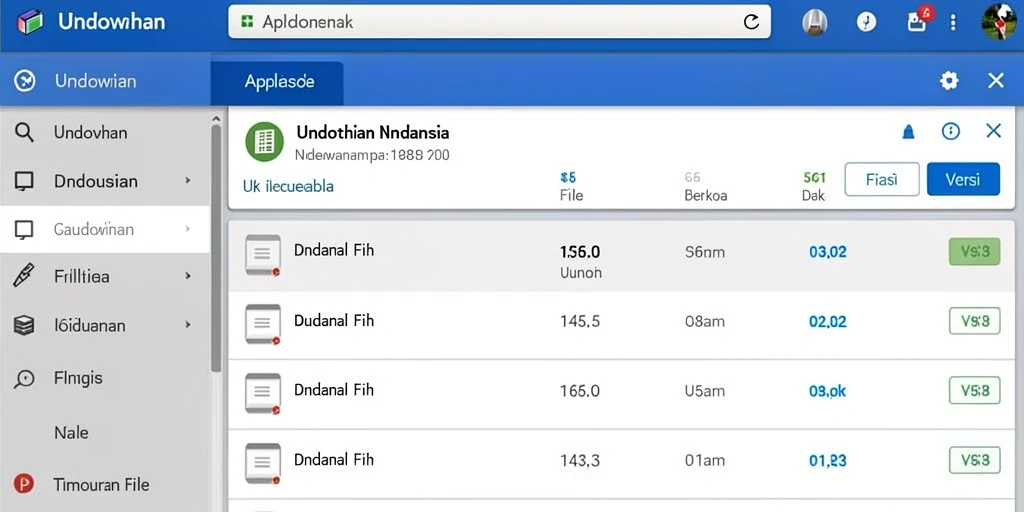
Task: Click the pen icon beside Frilltiea
Action: pos(24,276)
